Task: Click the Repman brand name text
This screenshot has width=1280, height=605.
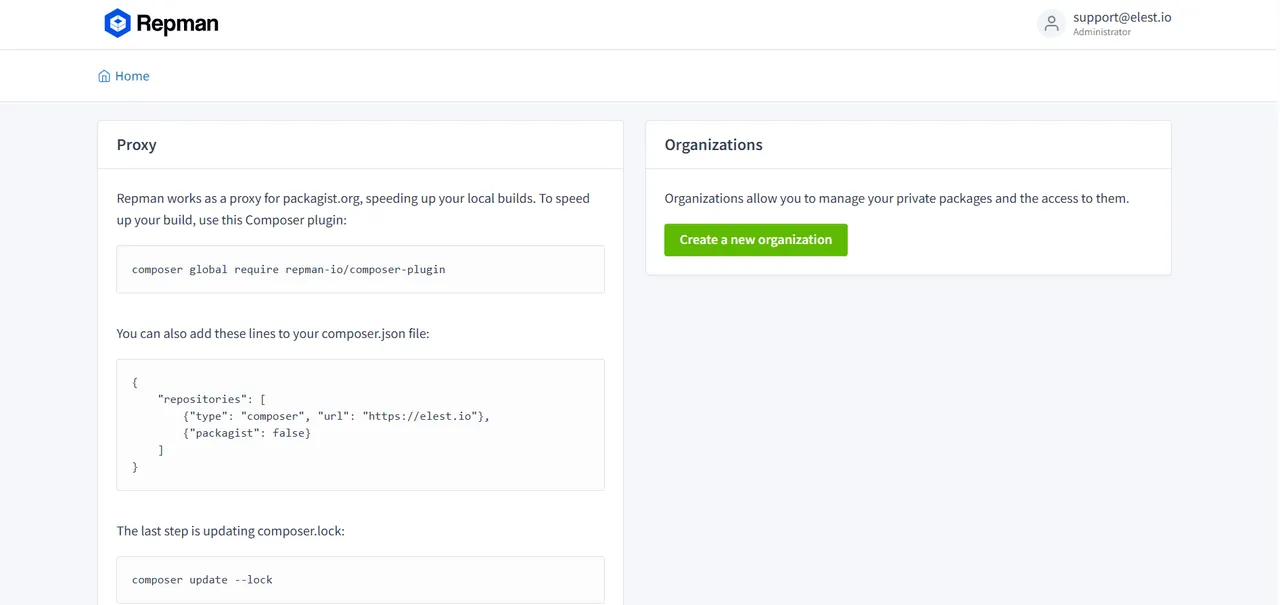Action: point(177,24)
